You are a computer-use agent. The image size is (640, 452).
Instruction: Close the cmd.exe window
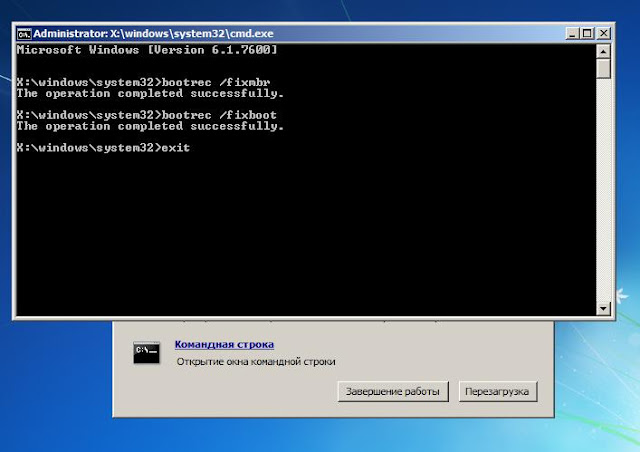click(x=603, y=33)
